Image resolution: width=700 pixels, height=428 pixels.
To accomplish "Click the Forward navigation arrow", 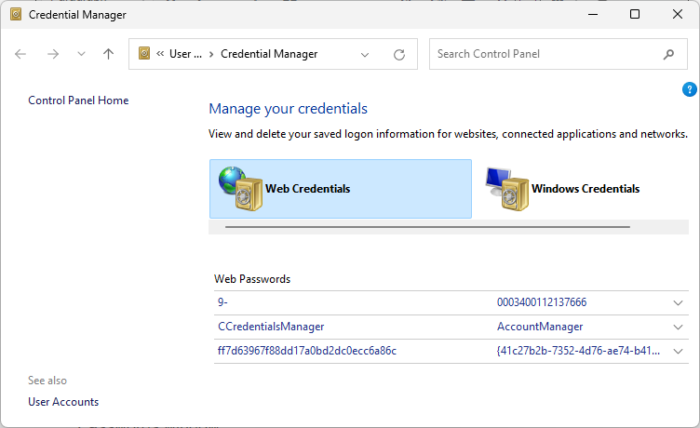I will click(x=53, y=54).
